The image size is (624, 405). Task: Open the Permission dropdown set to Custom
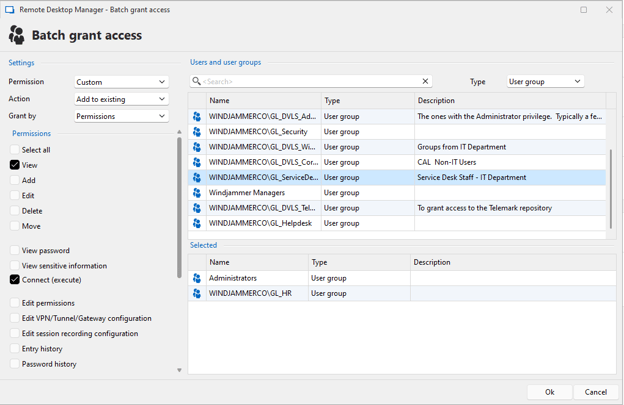point(121,82)
